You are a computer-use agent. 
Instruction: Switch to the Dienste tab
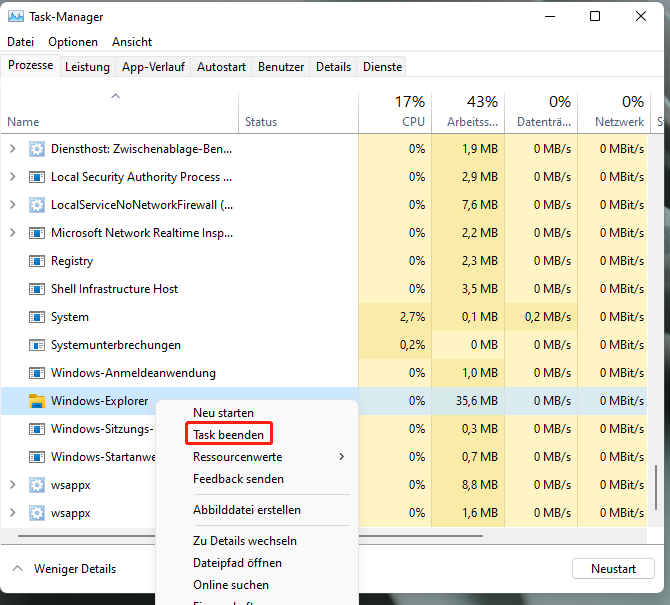(x=382, y=67)
